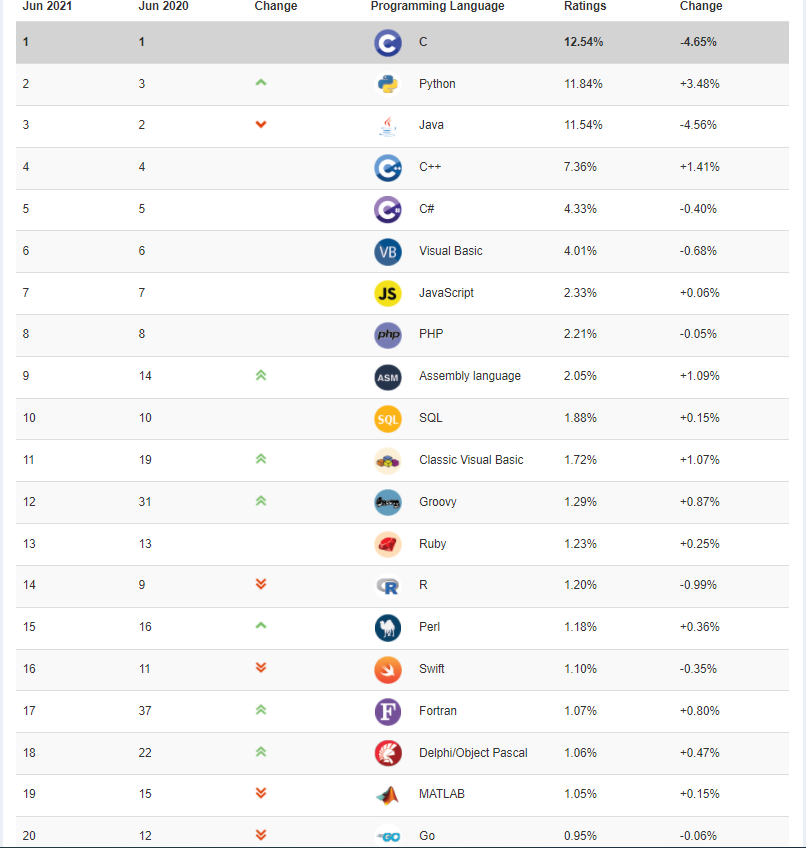Click the green up arrow in Python row
This screenshot has width=806, height=848.
[261, 83]
